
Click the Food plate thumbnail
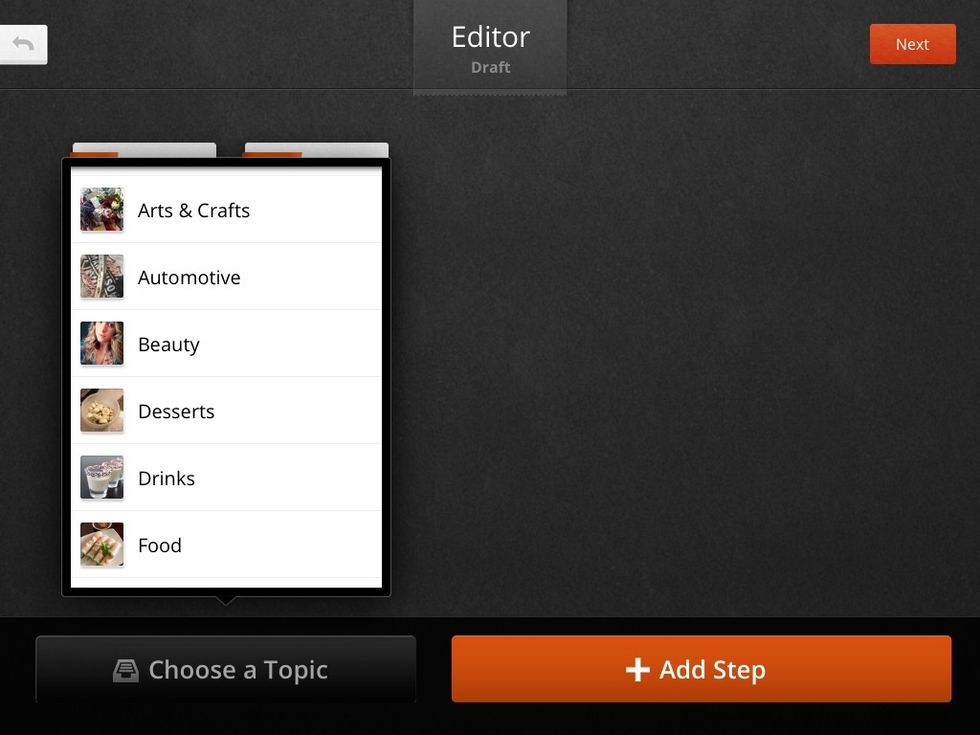[x=102, y=544]
